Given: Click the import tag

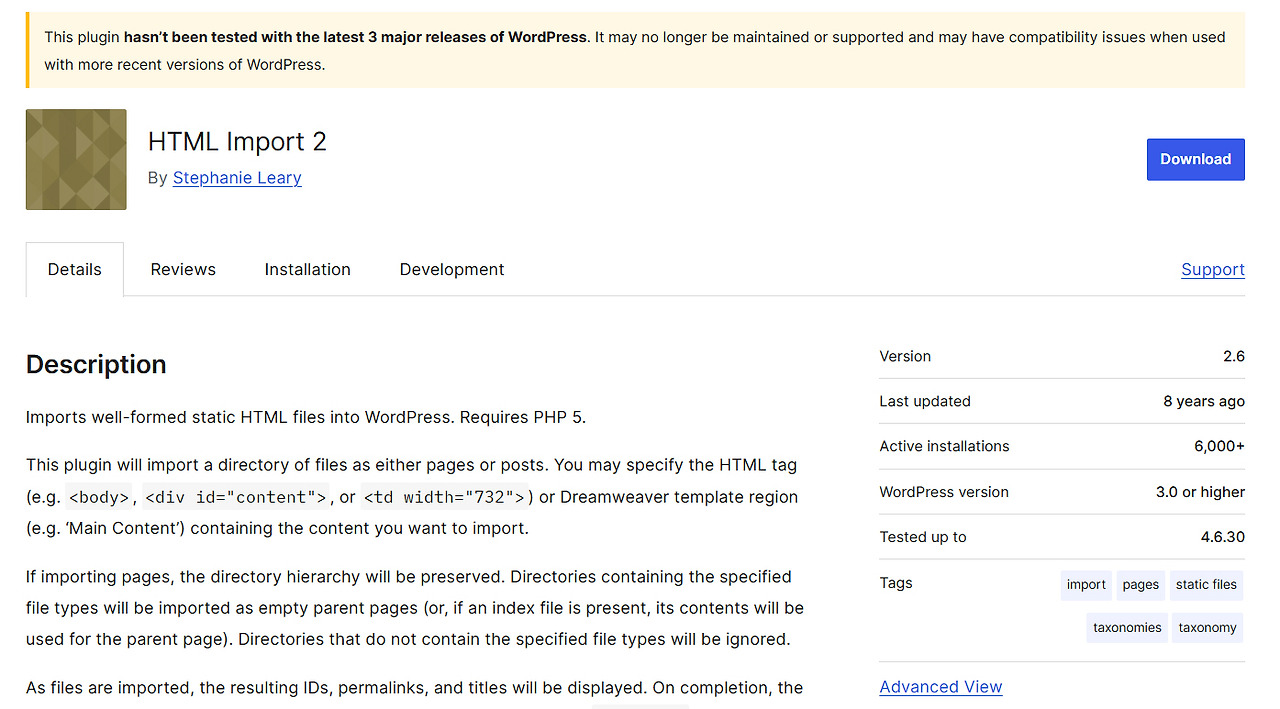Looking at the screenshot, I should (1086, 585).
